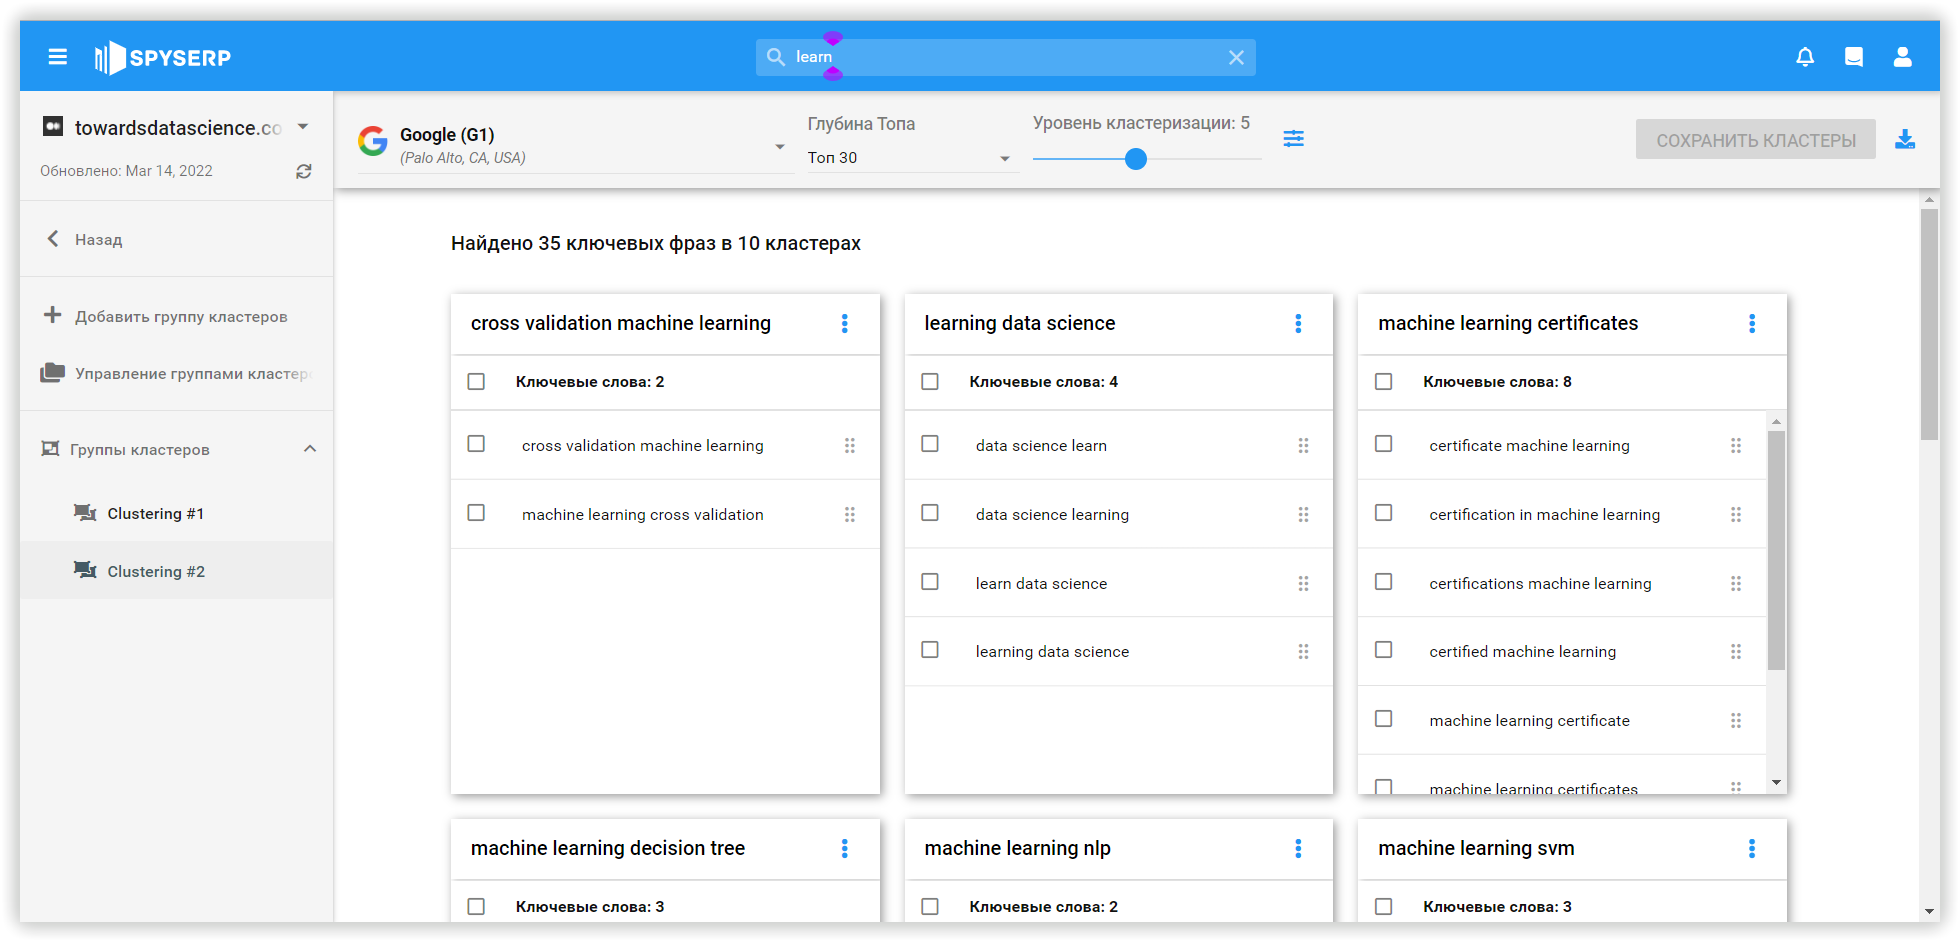Tick the 'certified machine learning' checkbox
This screenshot has height=942, width=1960.
(1384, 650)
